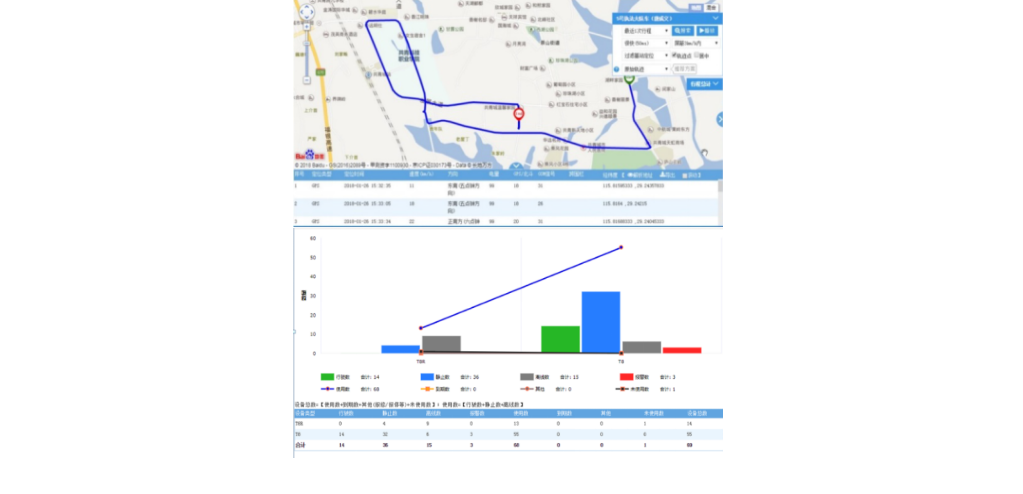Viewport: 1023px width, 494px height.
Task: Click the map pan compass control
Action: pos(308,12)
